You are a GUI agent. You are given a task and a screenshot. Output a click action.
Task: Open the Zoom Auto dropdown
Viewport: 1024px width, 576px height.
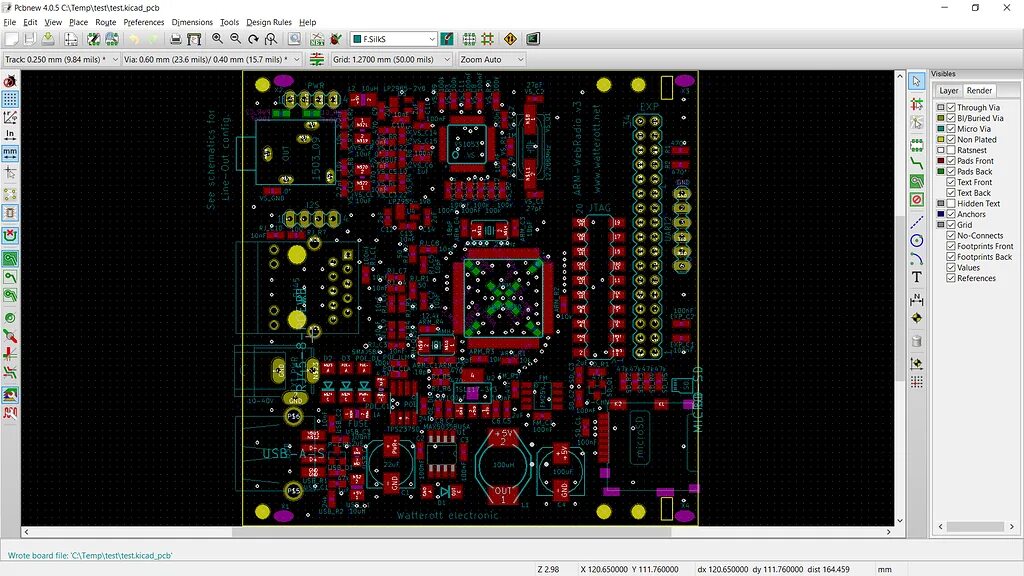(x=491, y=59)
